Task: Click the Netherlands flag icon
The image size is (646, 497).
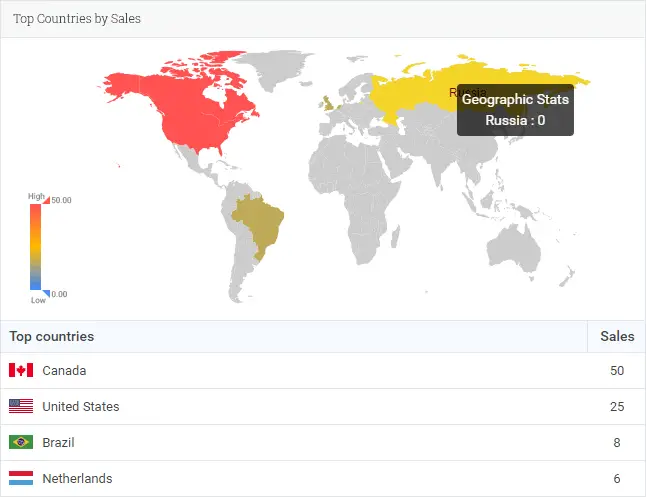Action: (21, 478)
